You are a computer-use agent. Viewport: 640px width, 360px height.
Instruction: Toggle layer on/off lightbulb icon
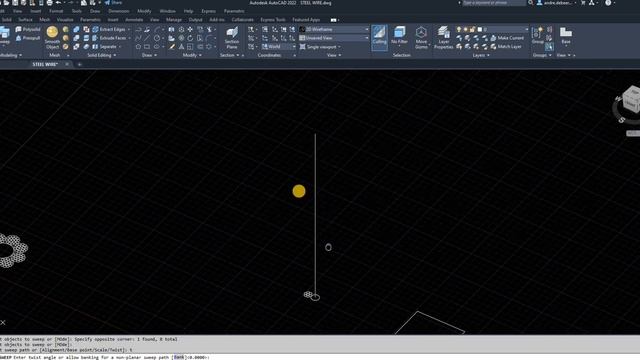pyautogui.click(x=459, y=29)
